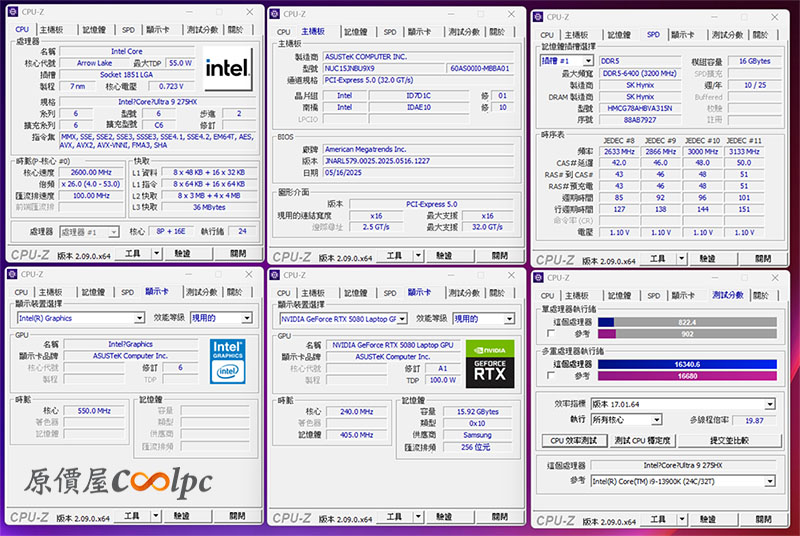
Task: Click single-thread reference 902 bar
Action: (x=687, y=334)
